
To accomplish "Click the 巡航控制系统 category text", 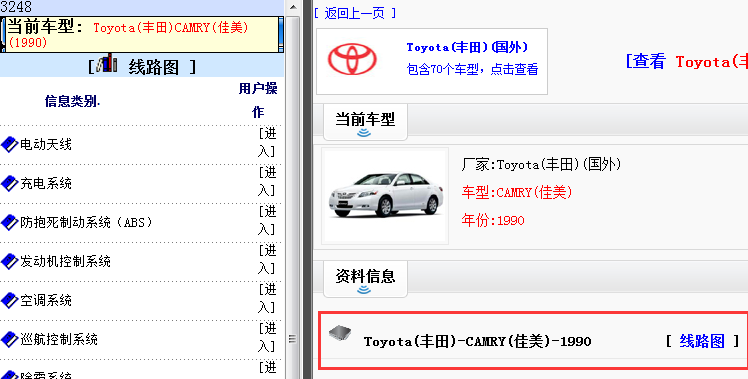I will point(59,339).
